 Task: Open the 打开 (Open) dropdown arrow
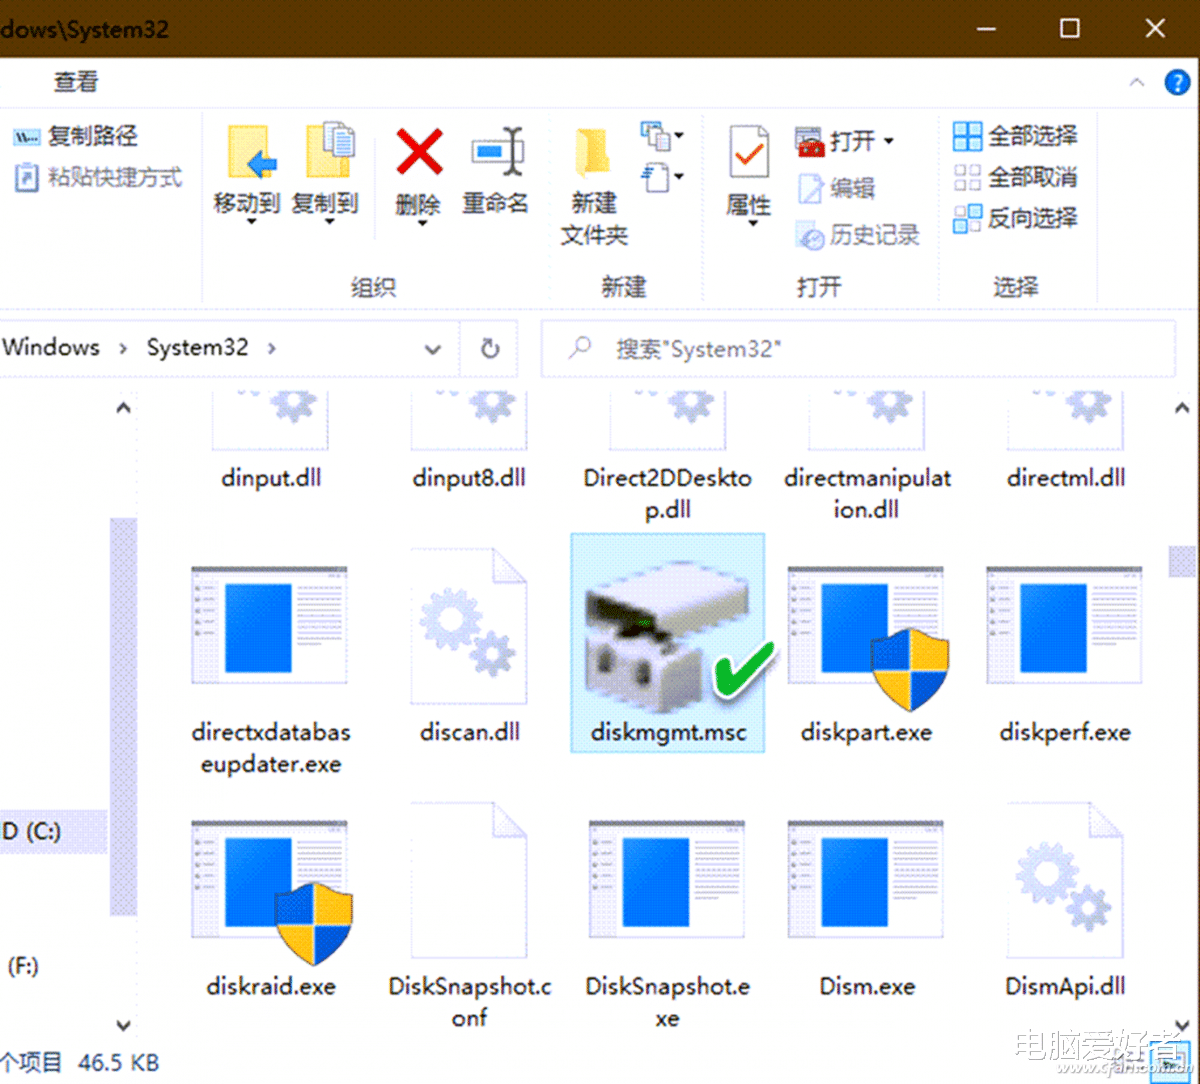click(888, 141)
